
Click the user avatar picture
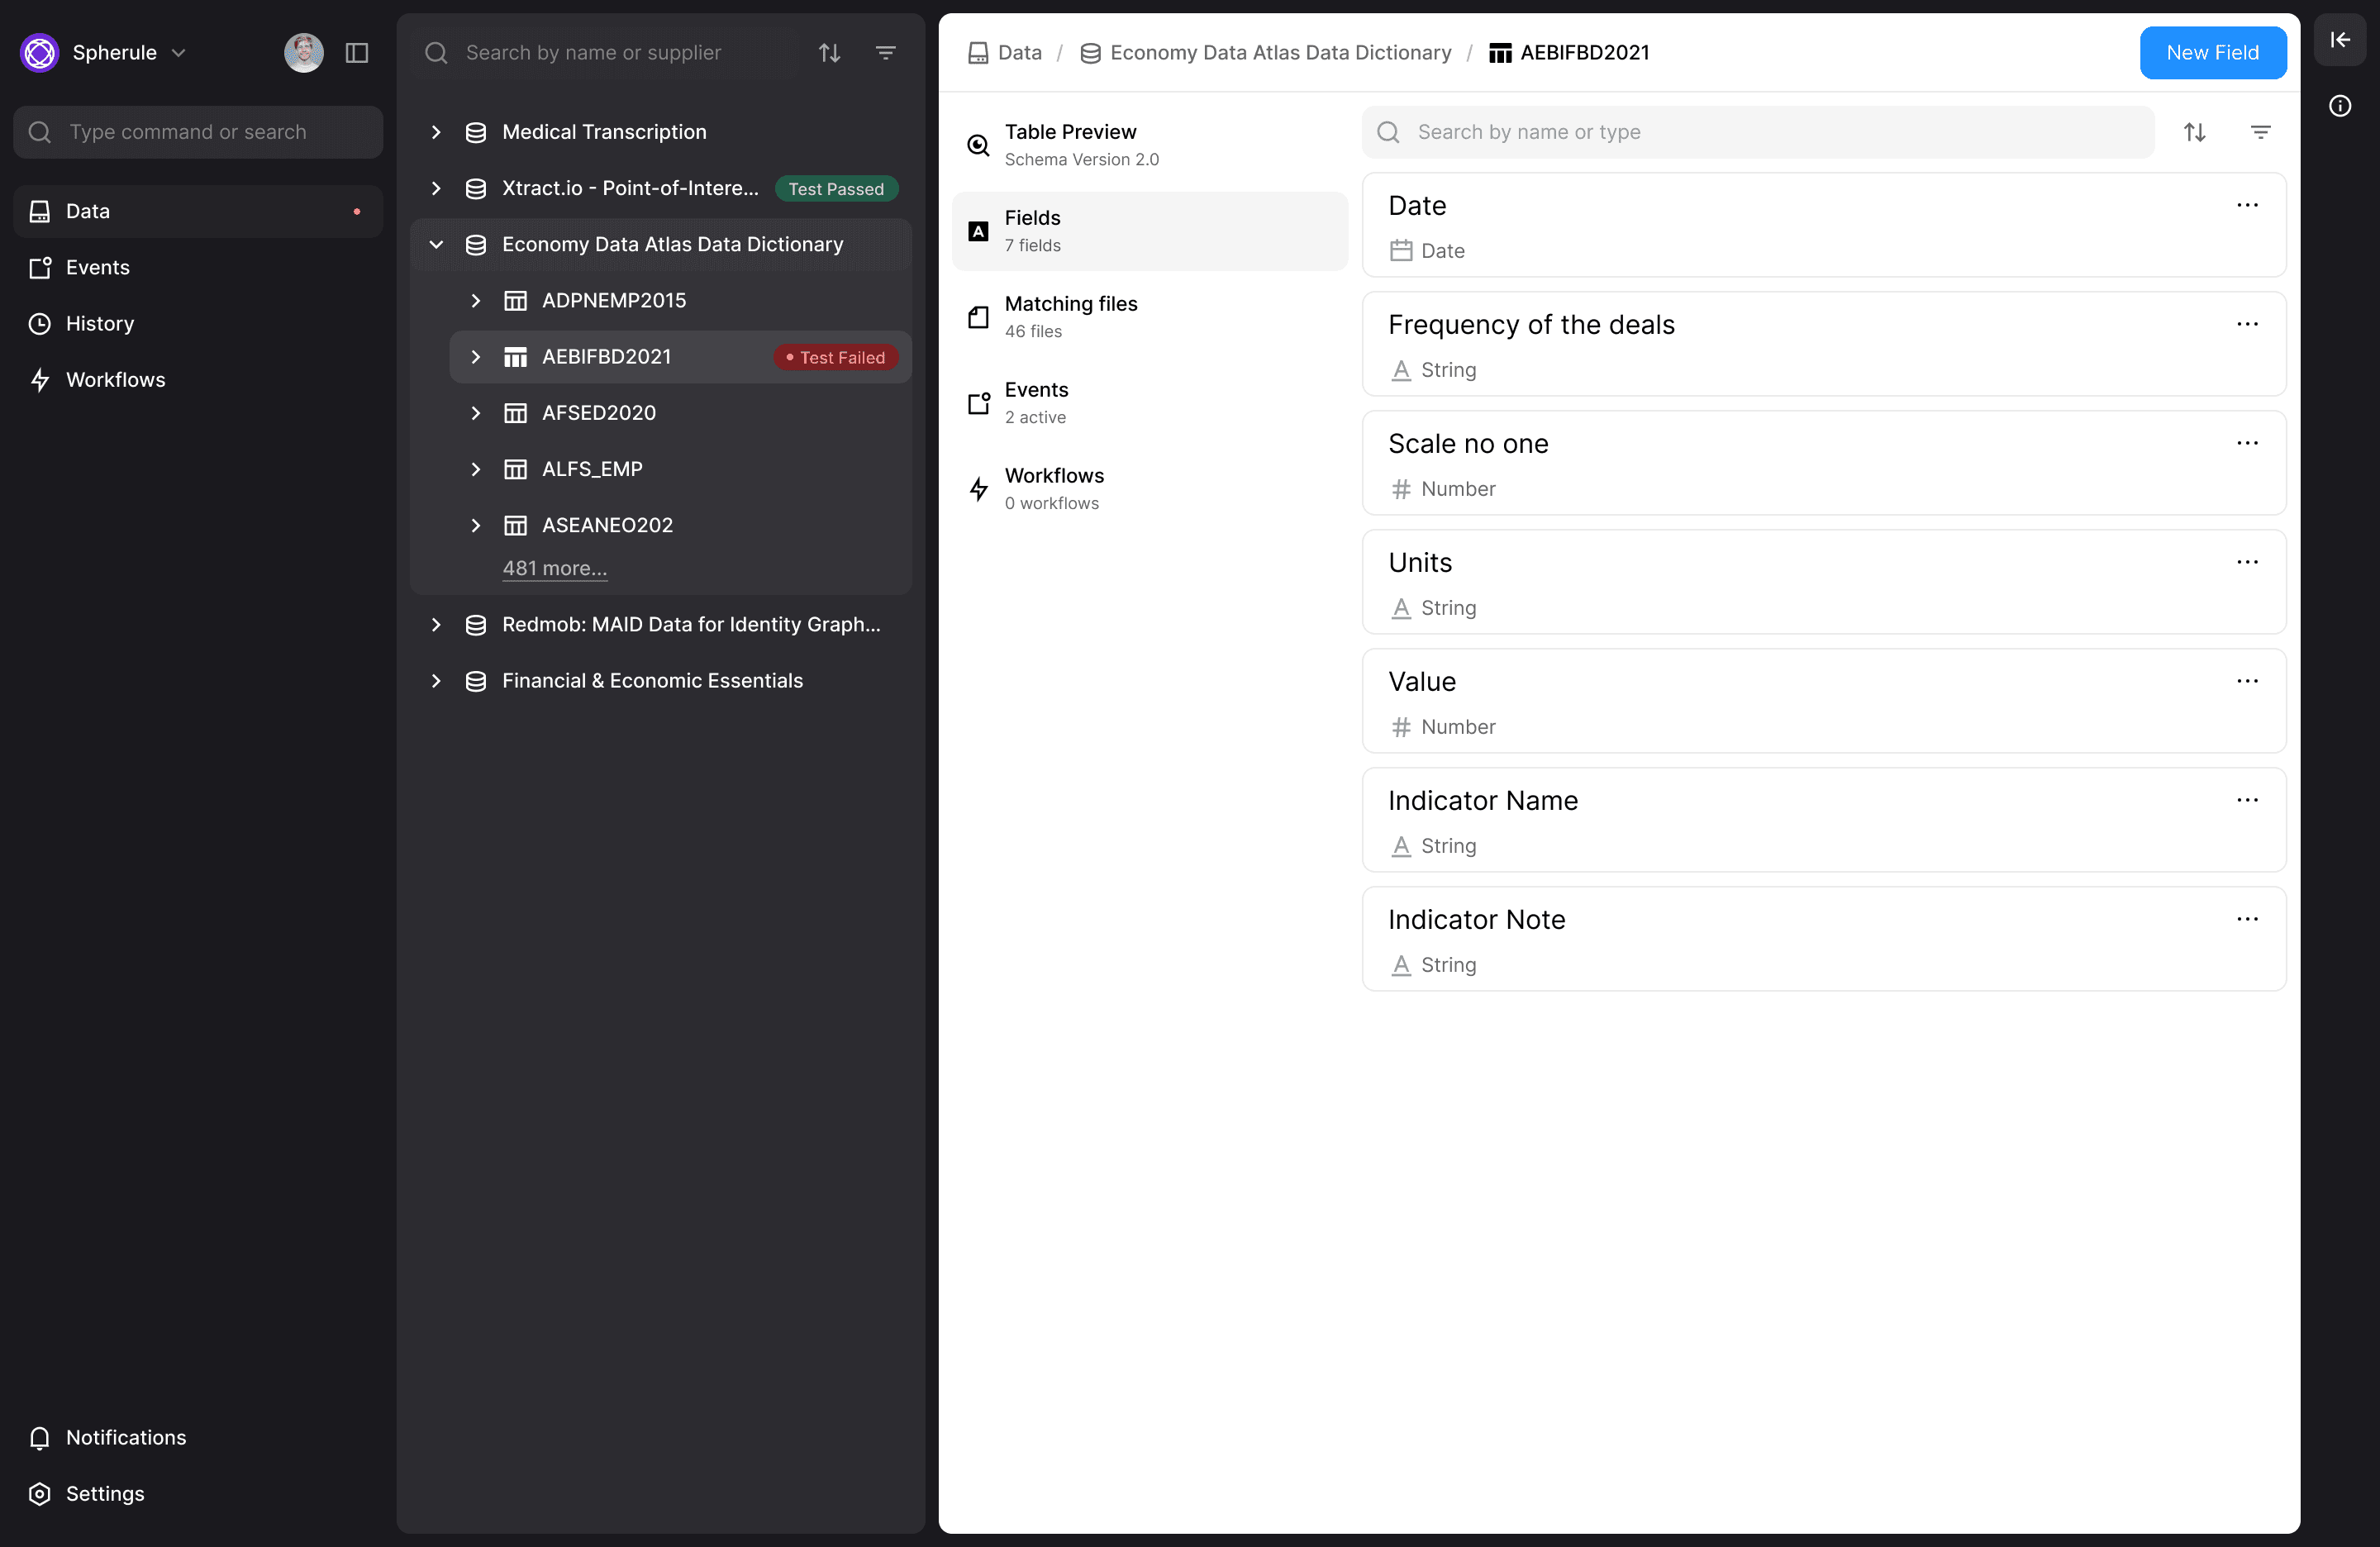pos(303,52)
